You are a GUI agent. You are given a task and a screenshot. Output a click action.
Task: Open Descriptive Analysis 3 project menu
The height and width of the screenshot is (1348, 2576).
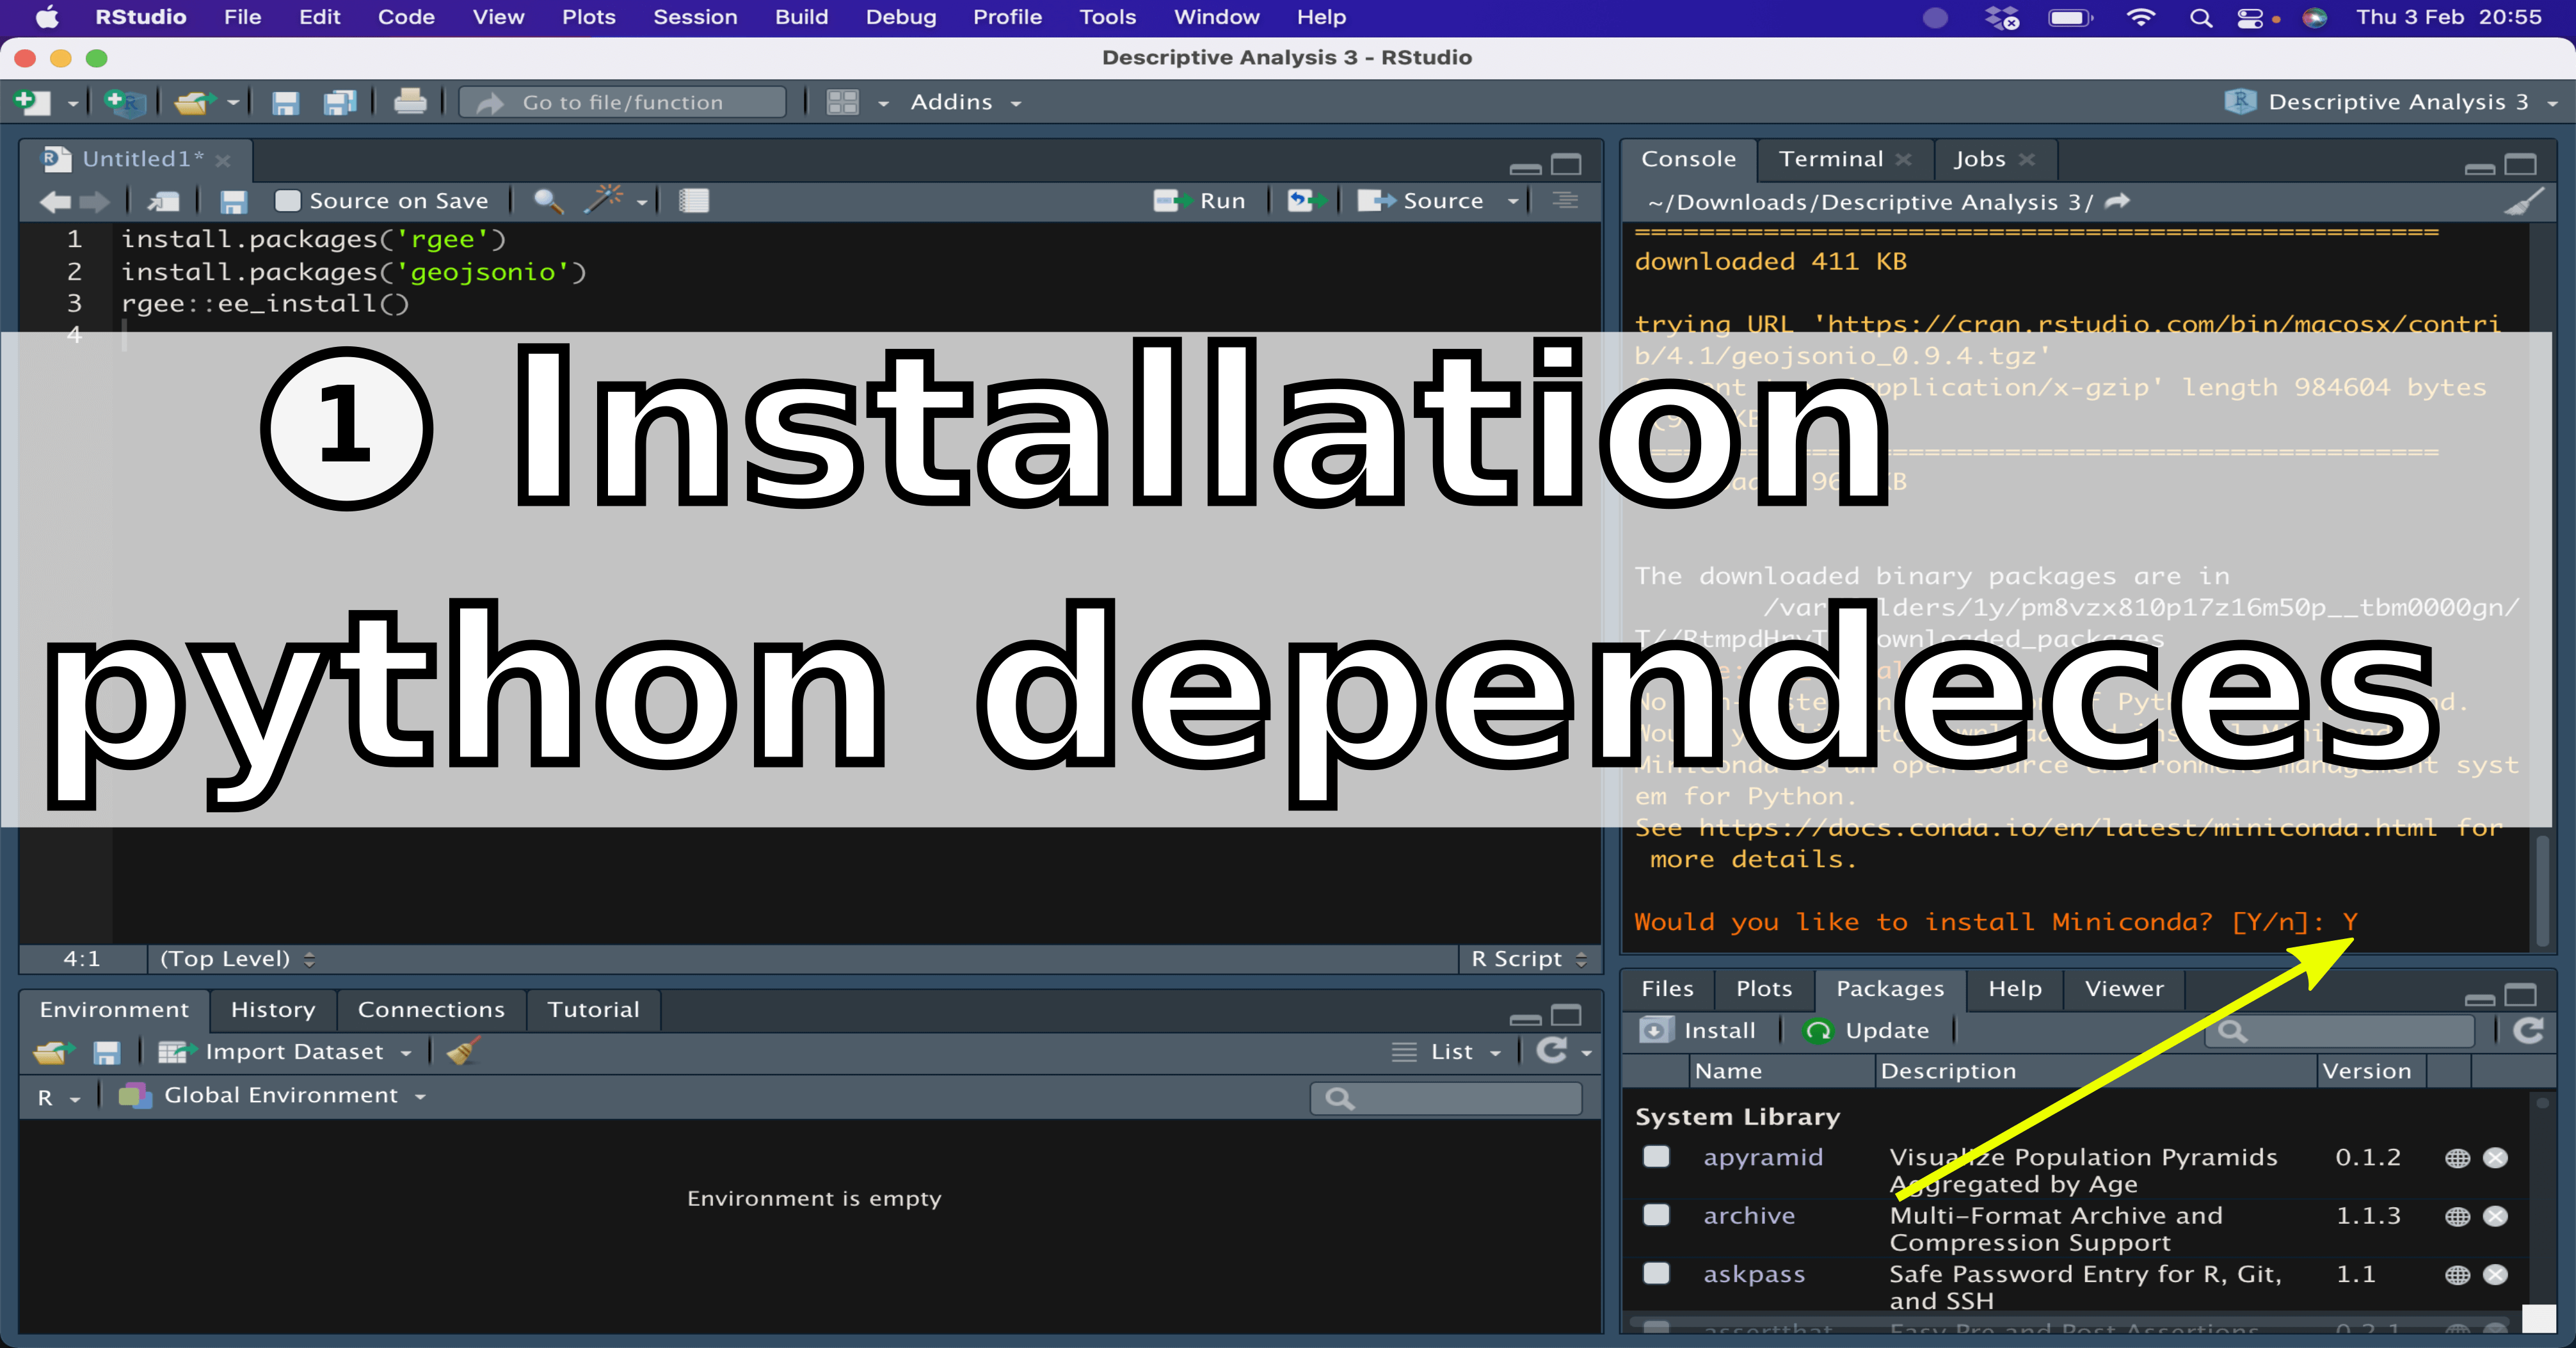[x=2391, y=102]
